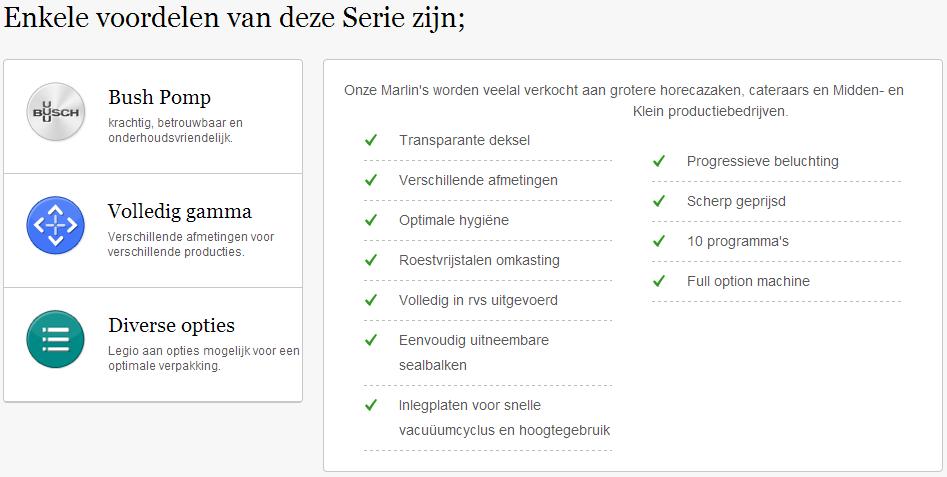947x477 pixels.
Task: Click the checkmark beside Roestvrijstalen omkasting
Action: tap(371, 260)
